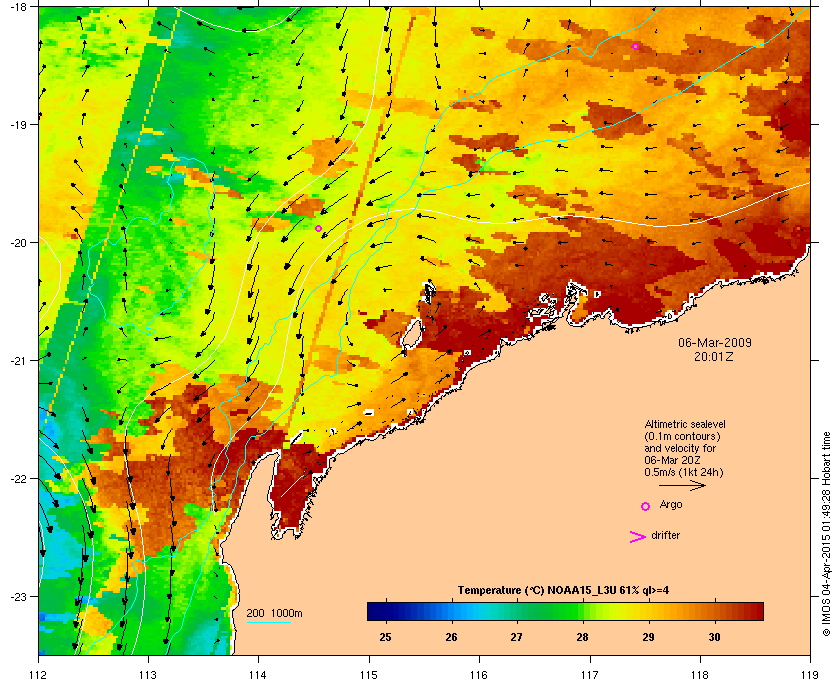Image resolution: width=840 pixels, height=680 pixels.
Task: Click the time label 20:01Z
Action: point(714,356)
